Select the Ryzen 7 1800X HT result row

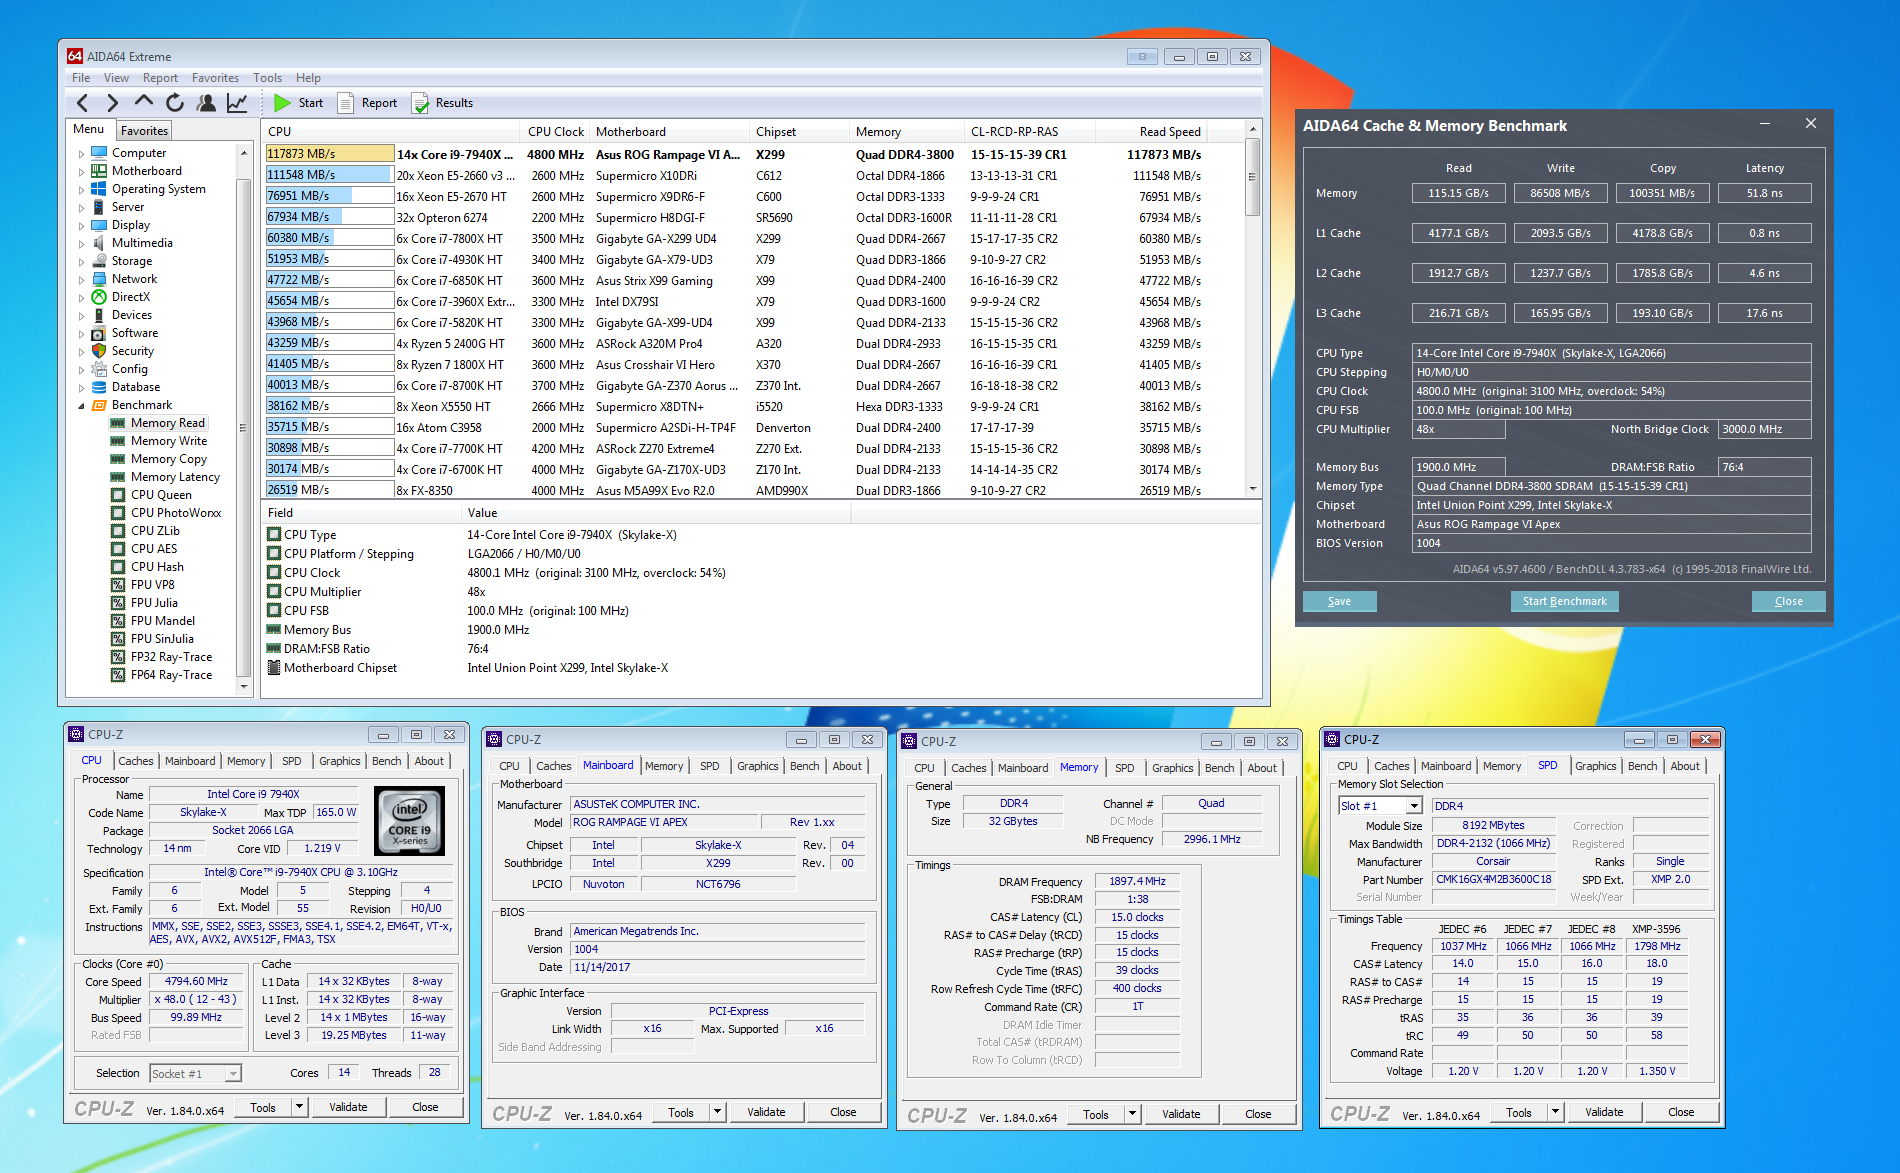733,365
